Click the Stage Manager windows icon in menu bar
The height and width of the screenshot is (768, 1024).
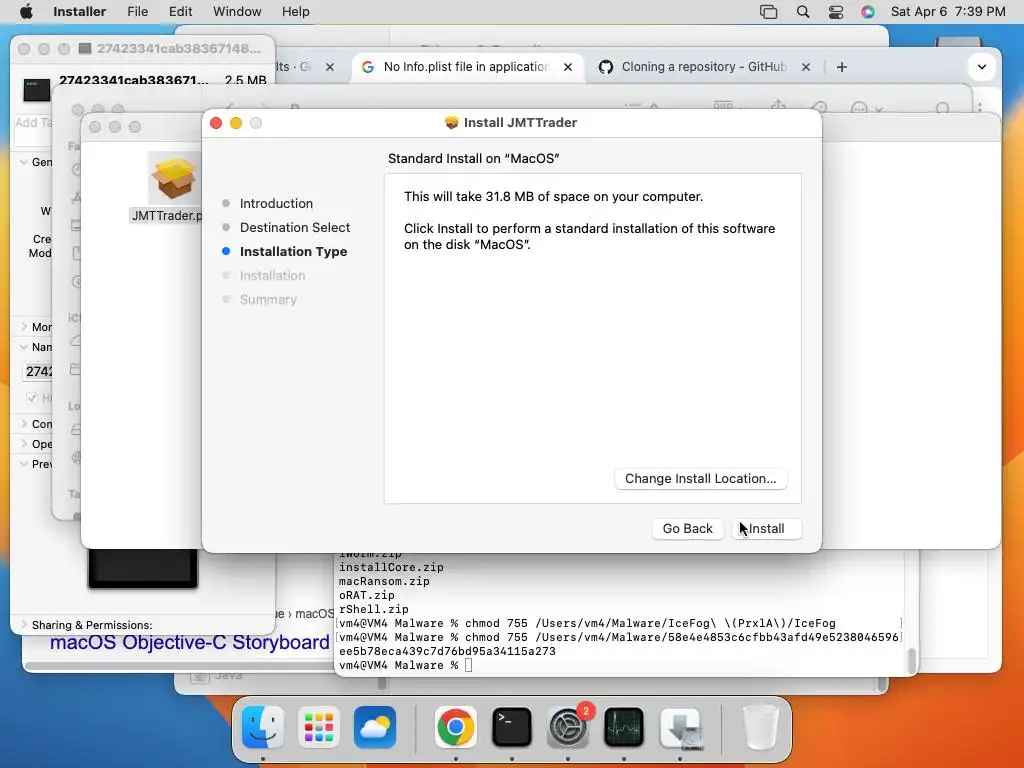pyautogui.click(x=769, y=12)
